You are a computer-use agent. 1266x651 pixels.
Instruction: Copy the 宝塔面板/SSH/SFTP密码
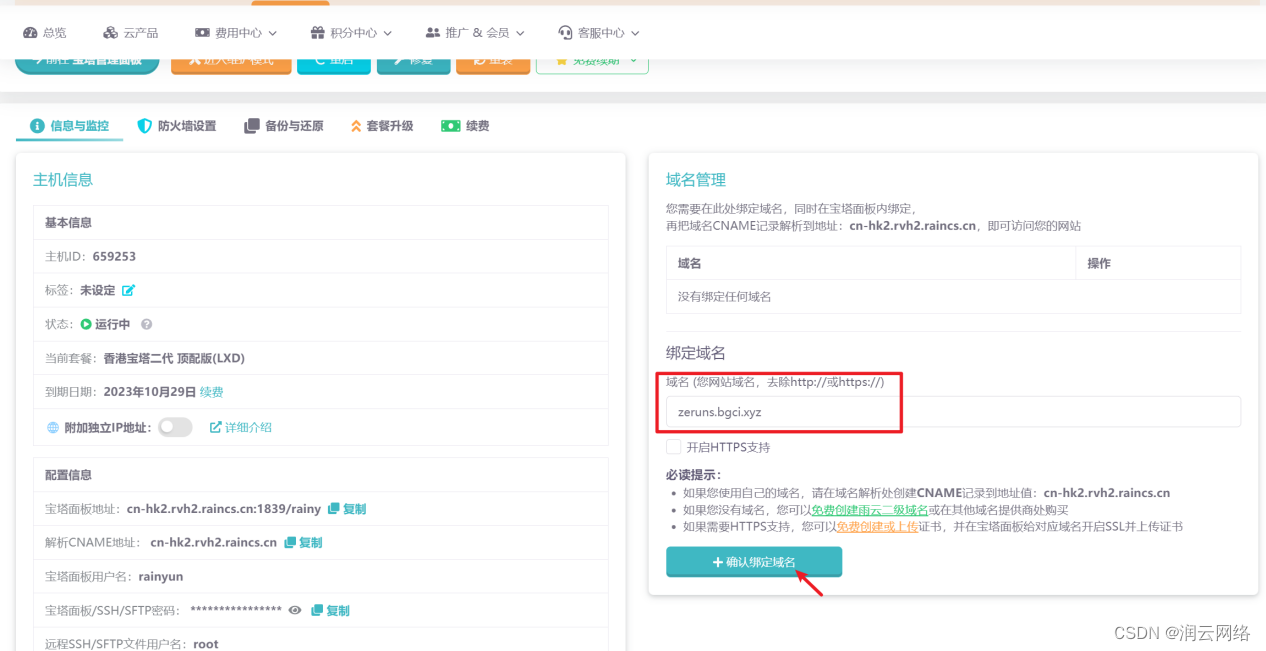click(330, 611)
